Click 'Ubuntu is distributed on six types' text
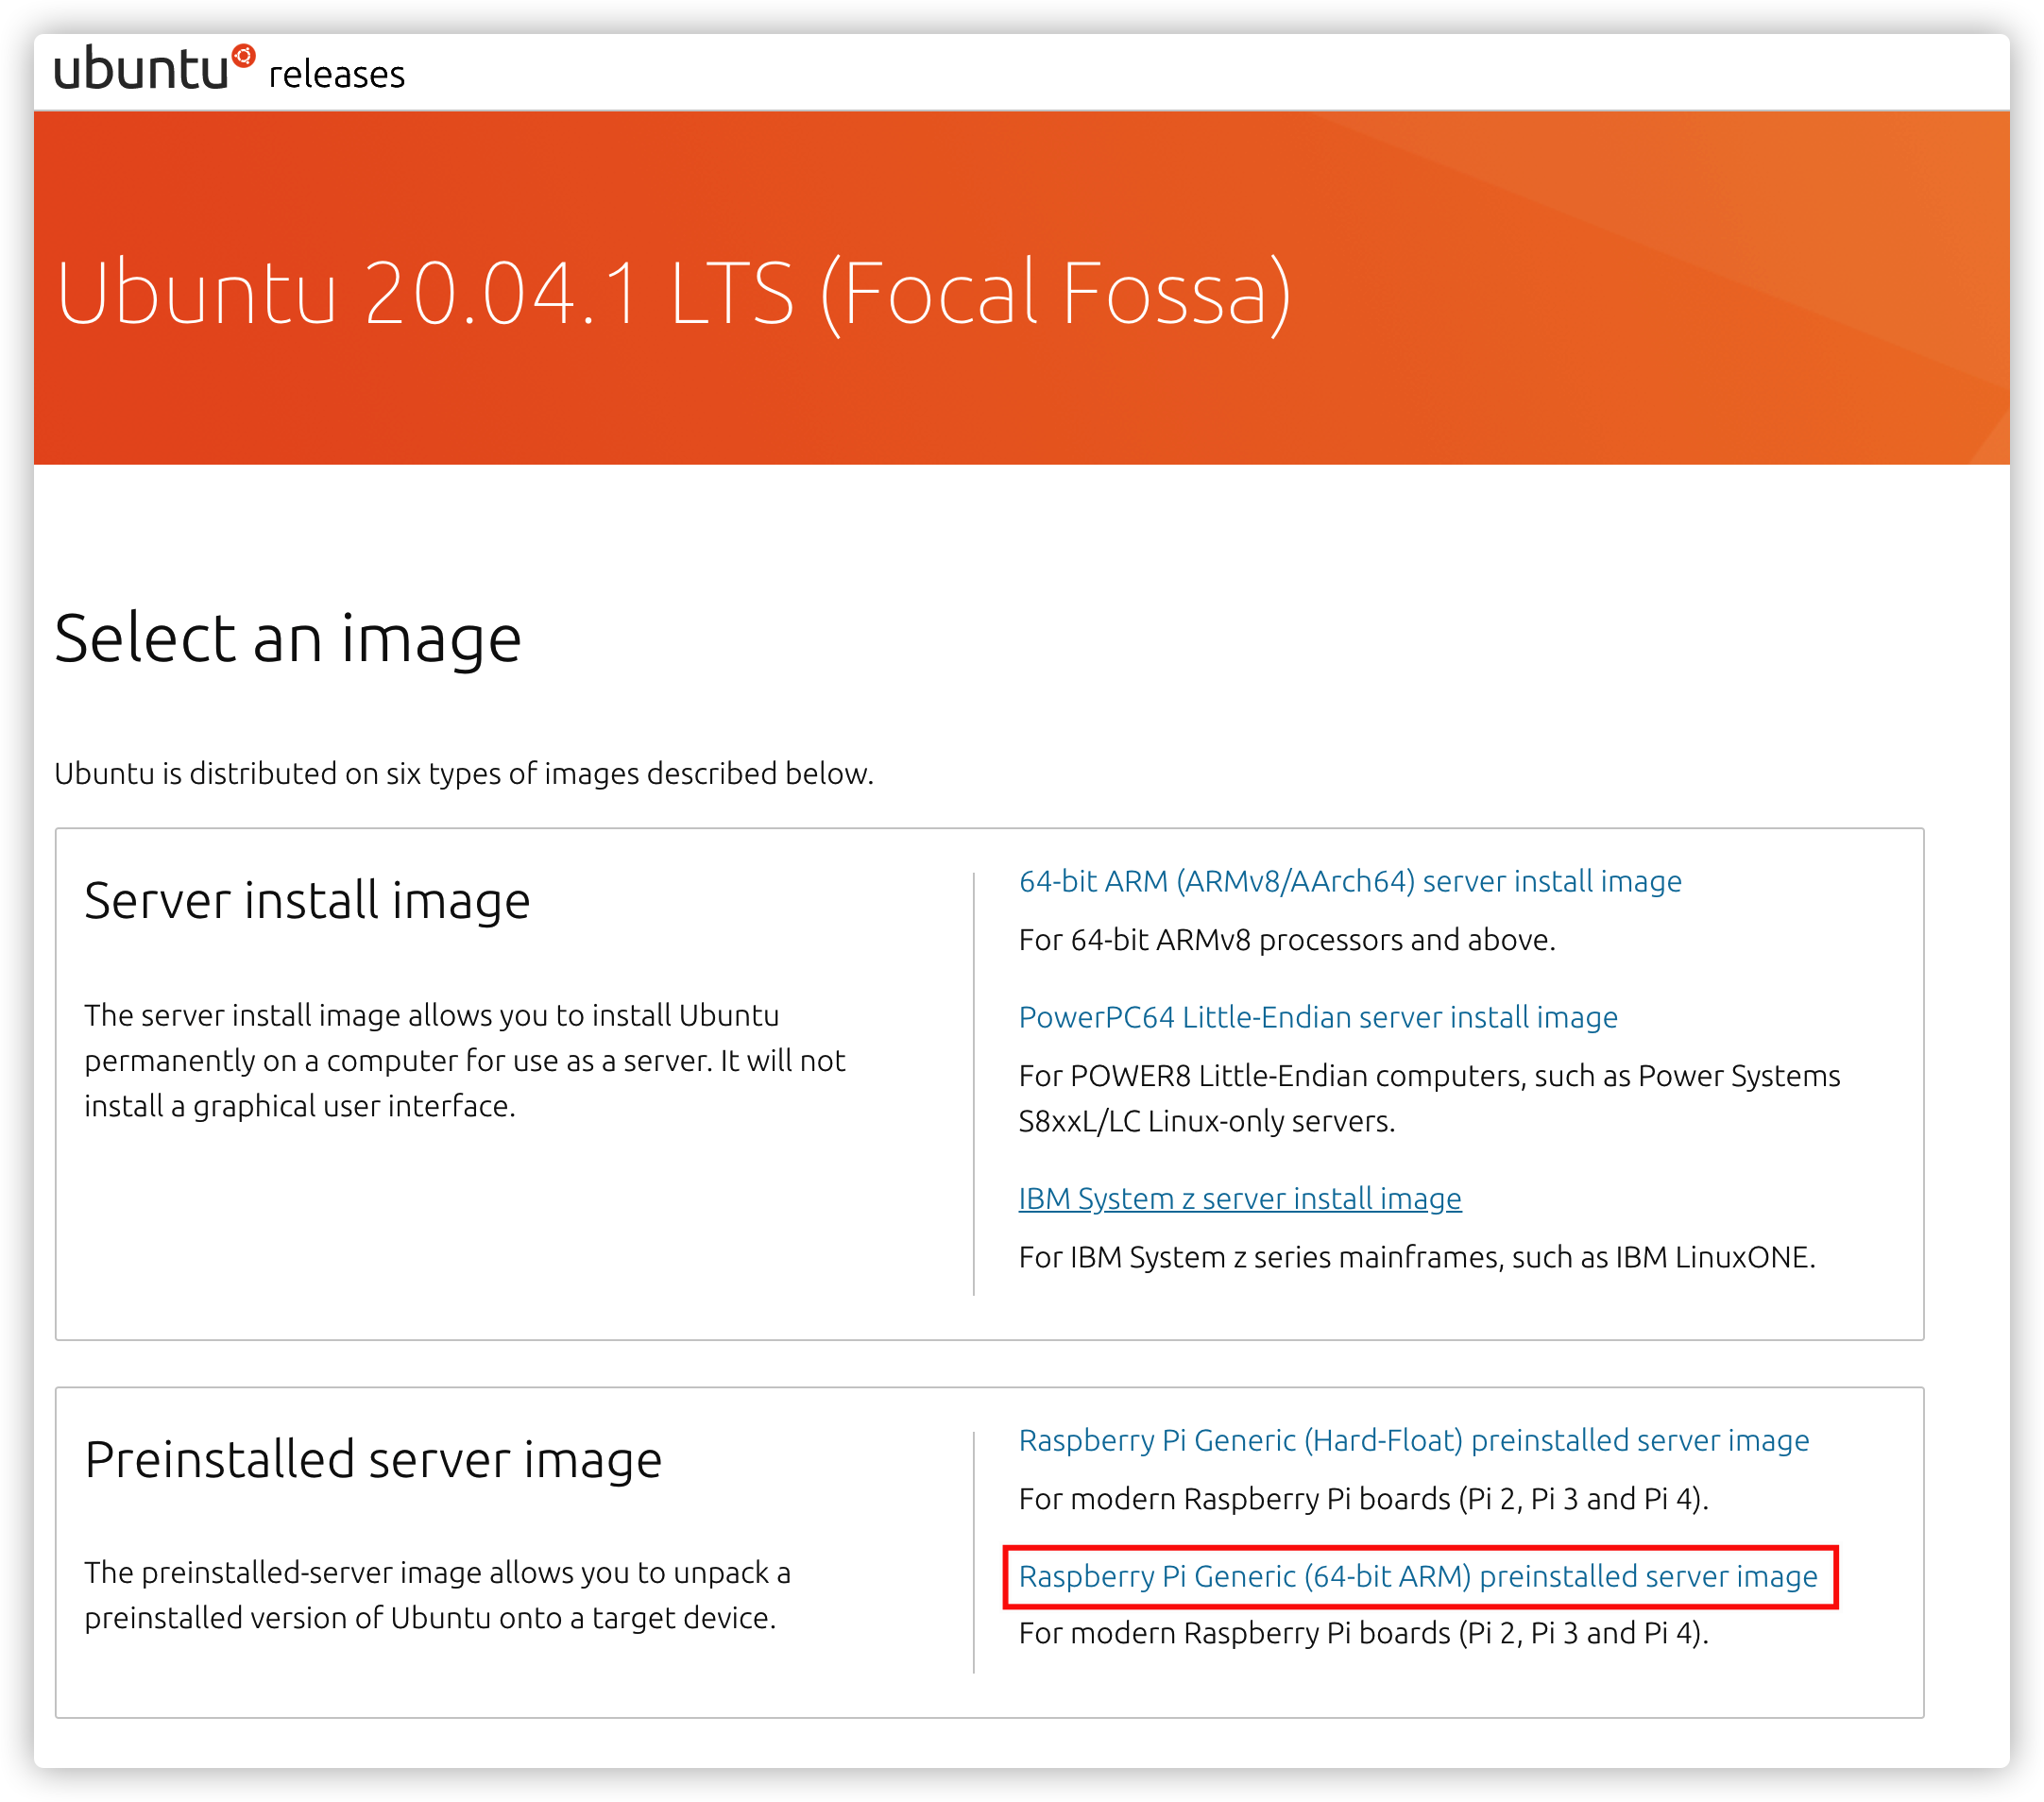This screenshot has height=1802, width=2044. click(x=464, y=773)
